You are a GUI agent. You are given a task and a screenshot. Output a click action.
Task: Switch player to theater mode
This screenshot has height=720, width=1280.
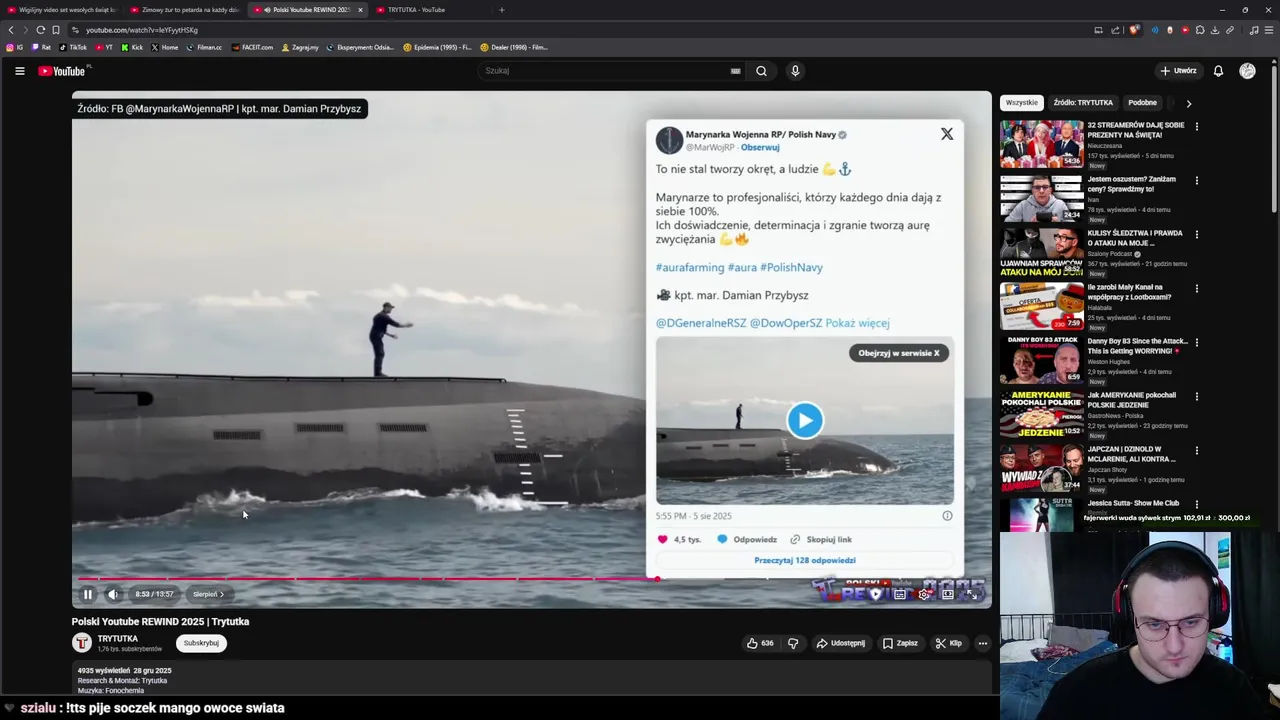click(x=948, y=594)
